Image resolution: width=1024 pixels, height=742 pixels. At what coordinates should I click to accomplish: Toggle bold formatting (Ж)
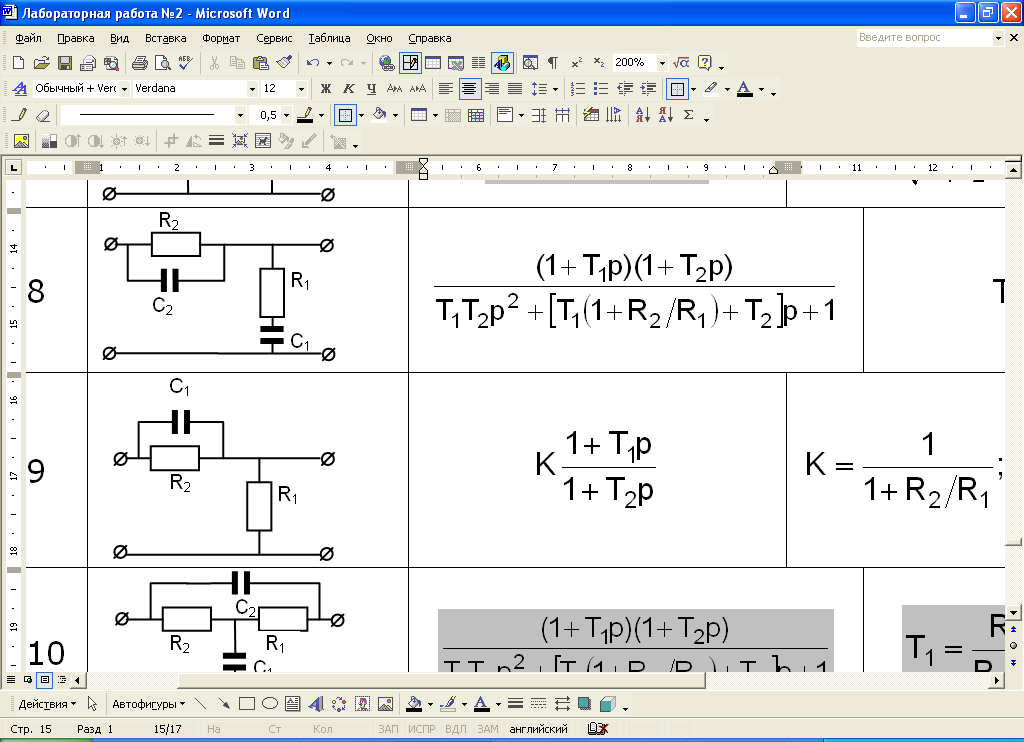click(x=326, y=89)
